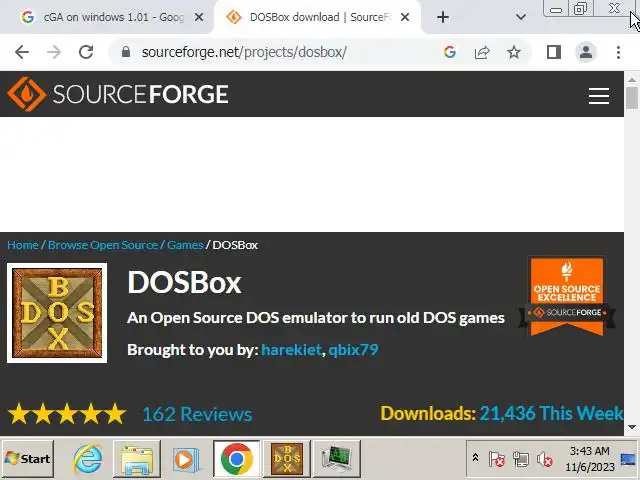The width and height of the screenshot is (640, 480).
Task: Open harekiet author profile link
Action: click(x=291, y=350)
